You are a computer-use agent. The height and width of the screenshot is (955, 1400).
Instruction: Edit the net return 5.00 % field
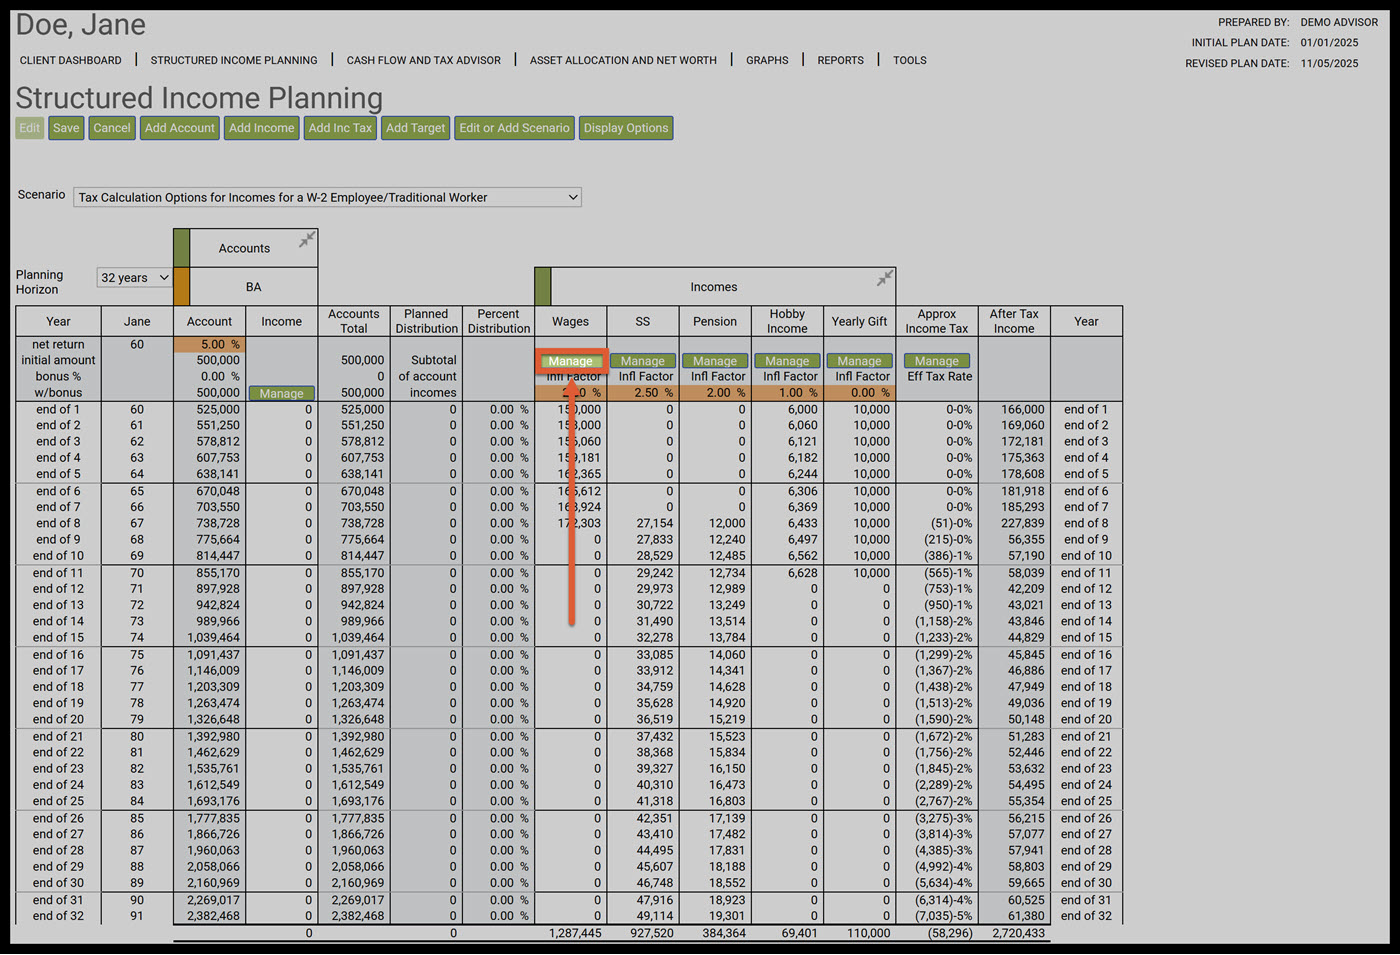coord(209,344)
